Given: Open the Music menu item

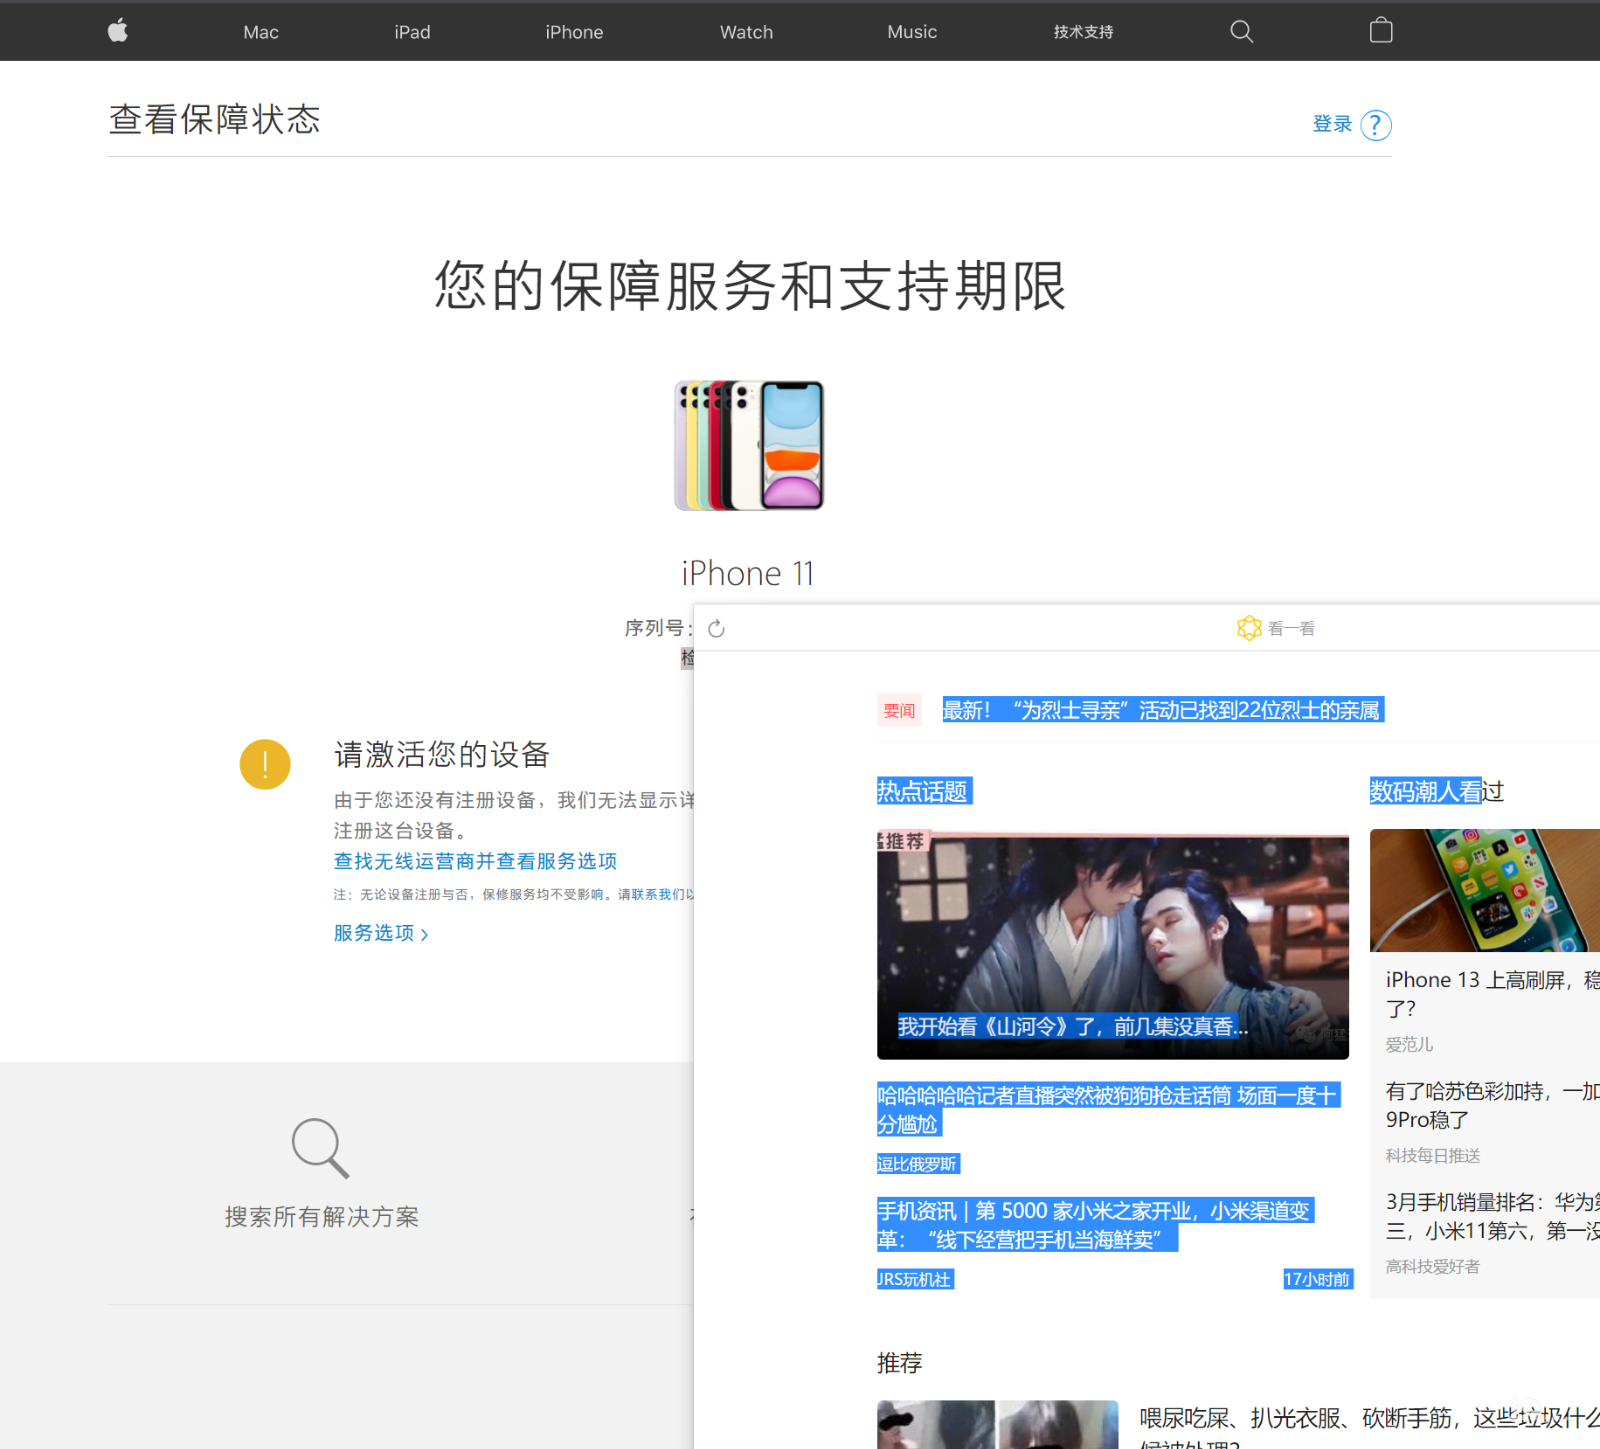Looking at the screenshot, I should [912, 32].
